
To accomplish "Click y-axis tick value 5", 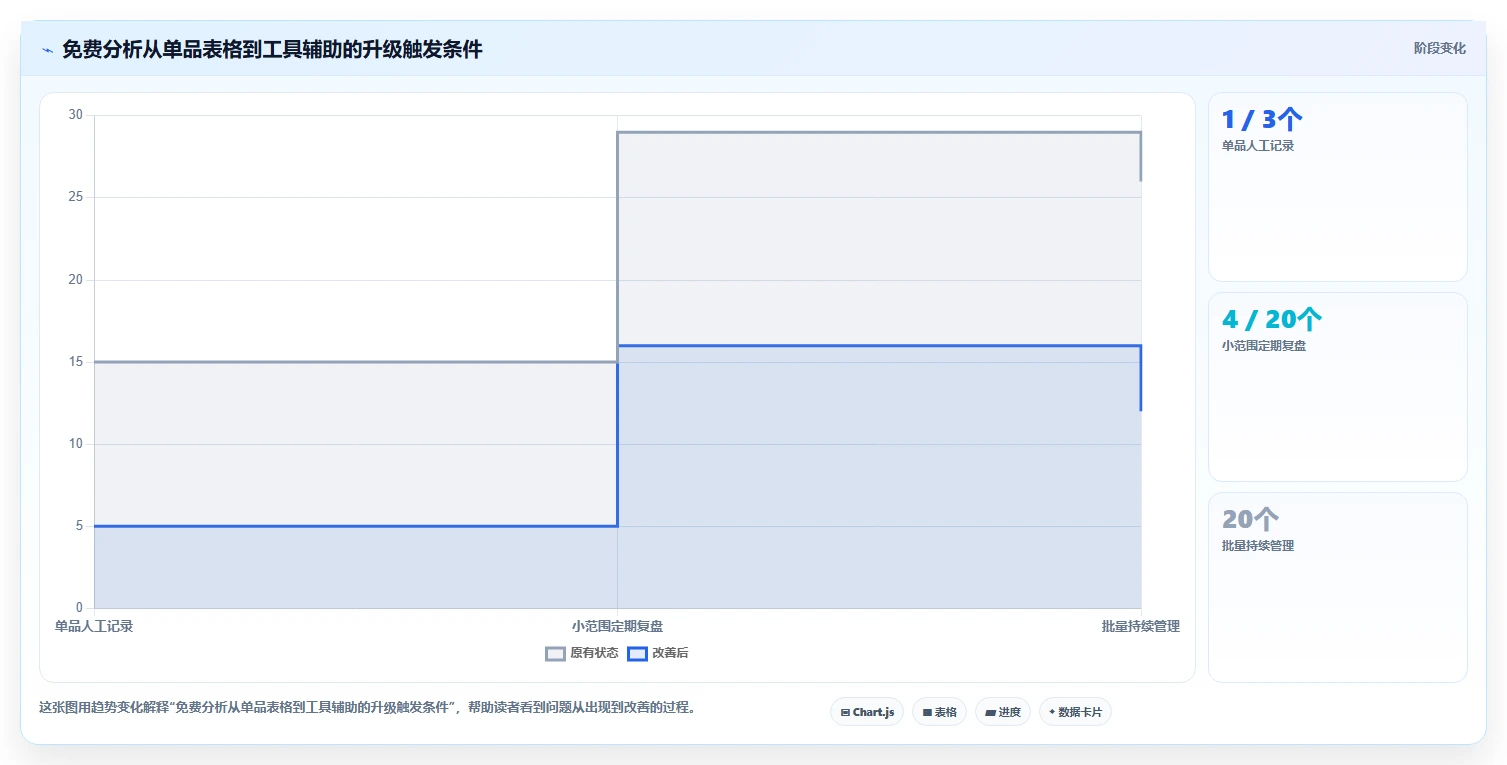I will [79, 526].
